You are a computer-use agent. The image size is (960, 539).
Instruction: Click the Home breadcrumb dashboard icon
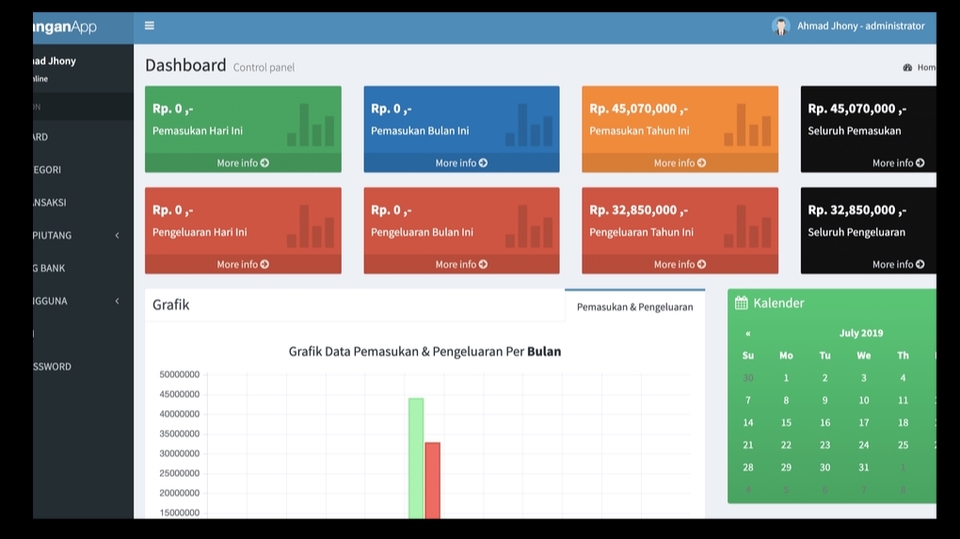(907, 67)
